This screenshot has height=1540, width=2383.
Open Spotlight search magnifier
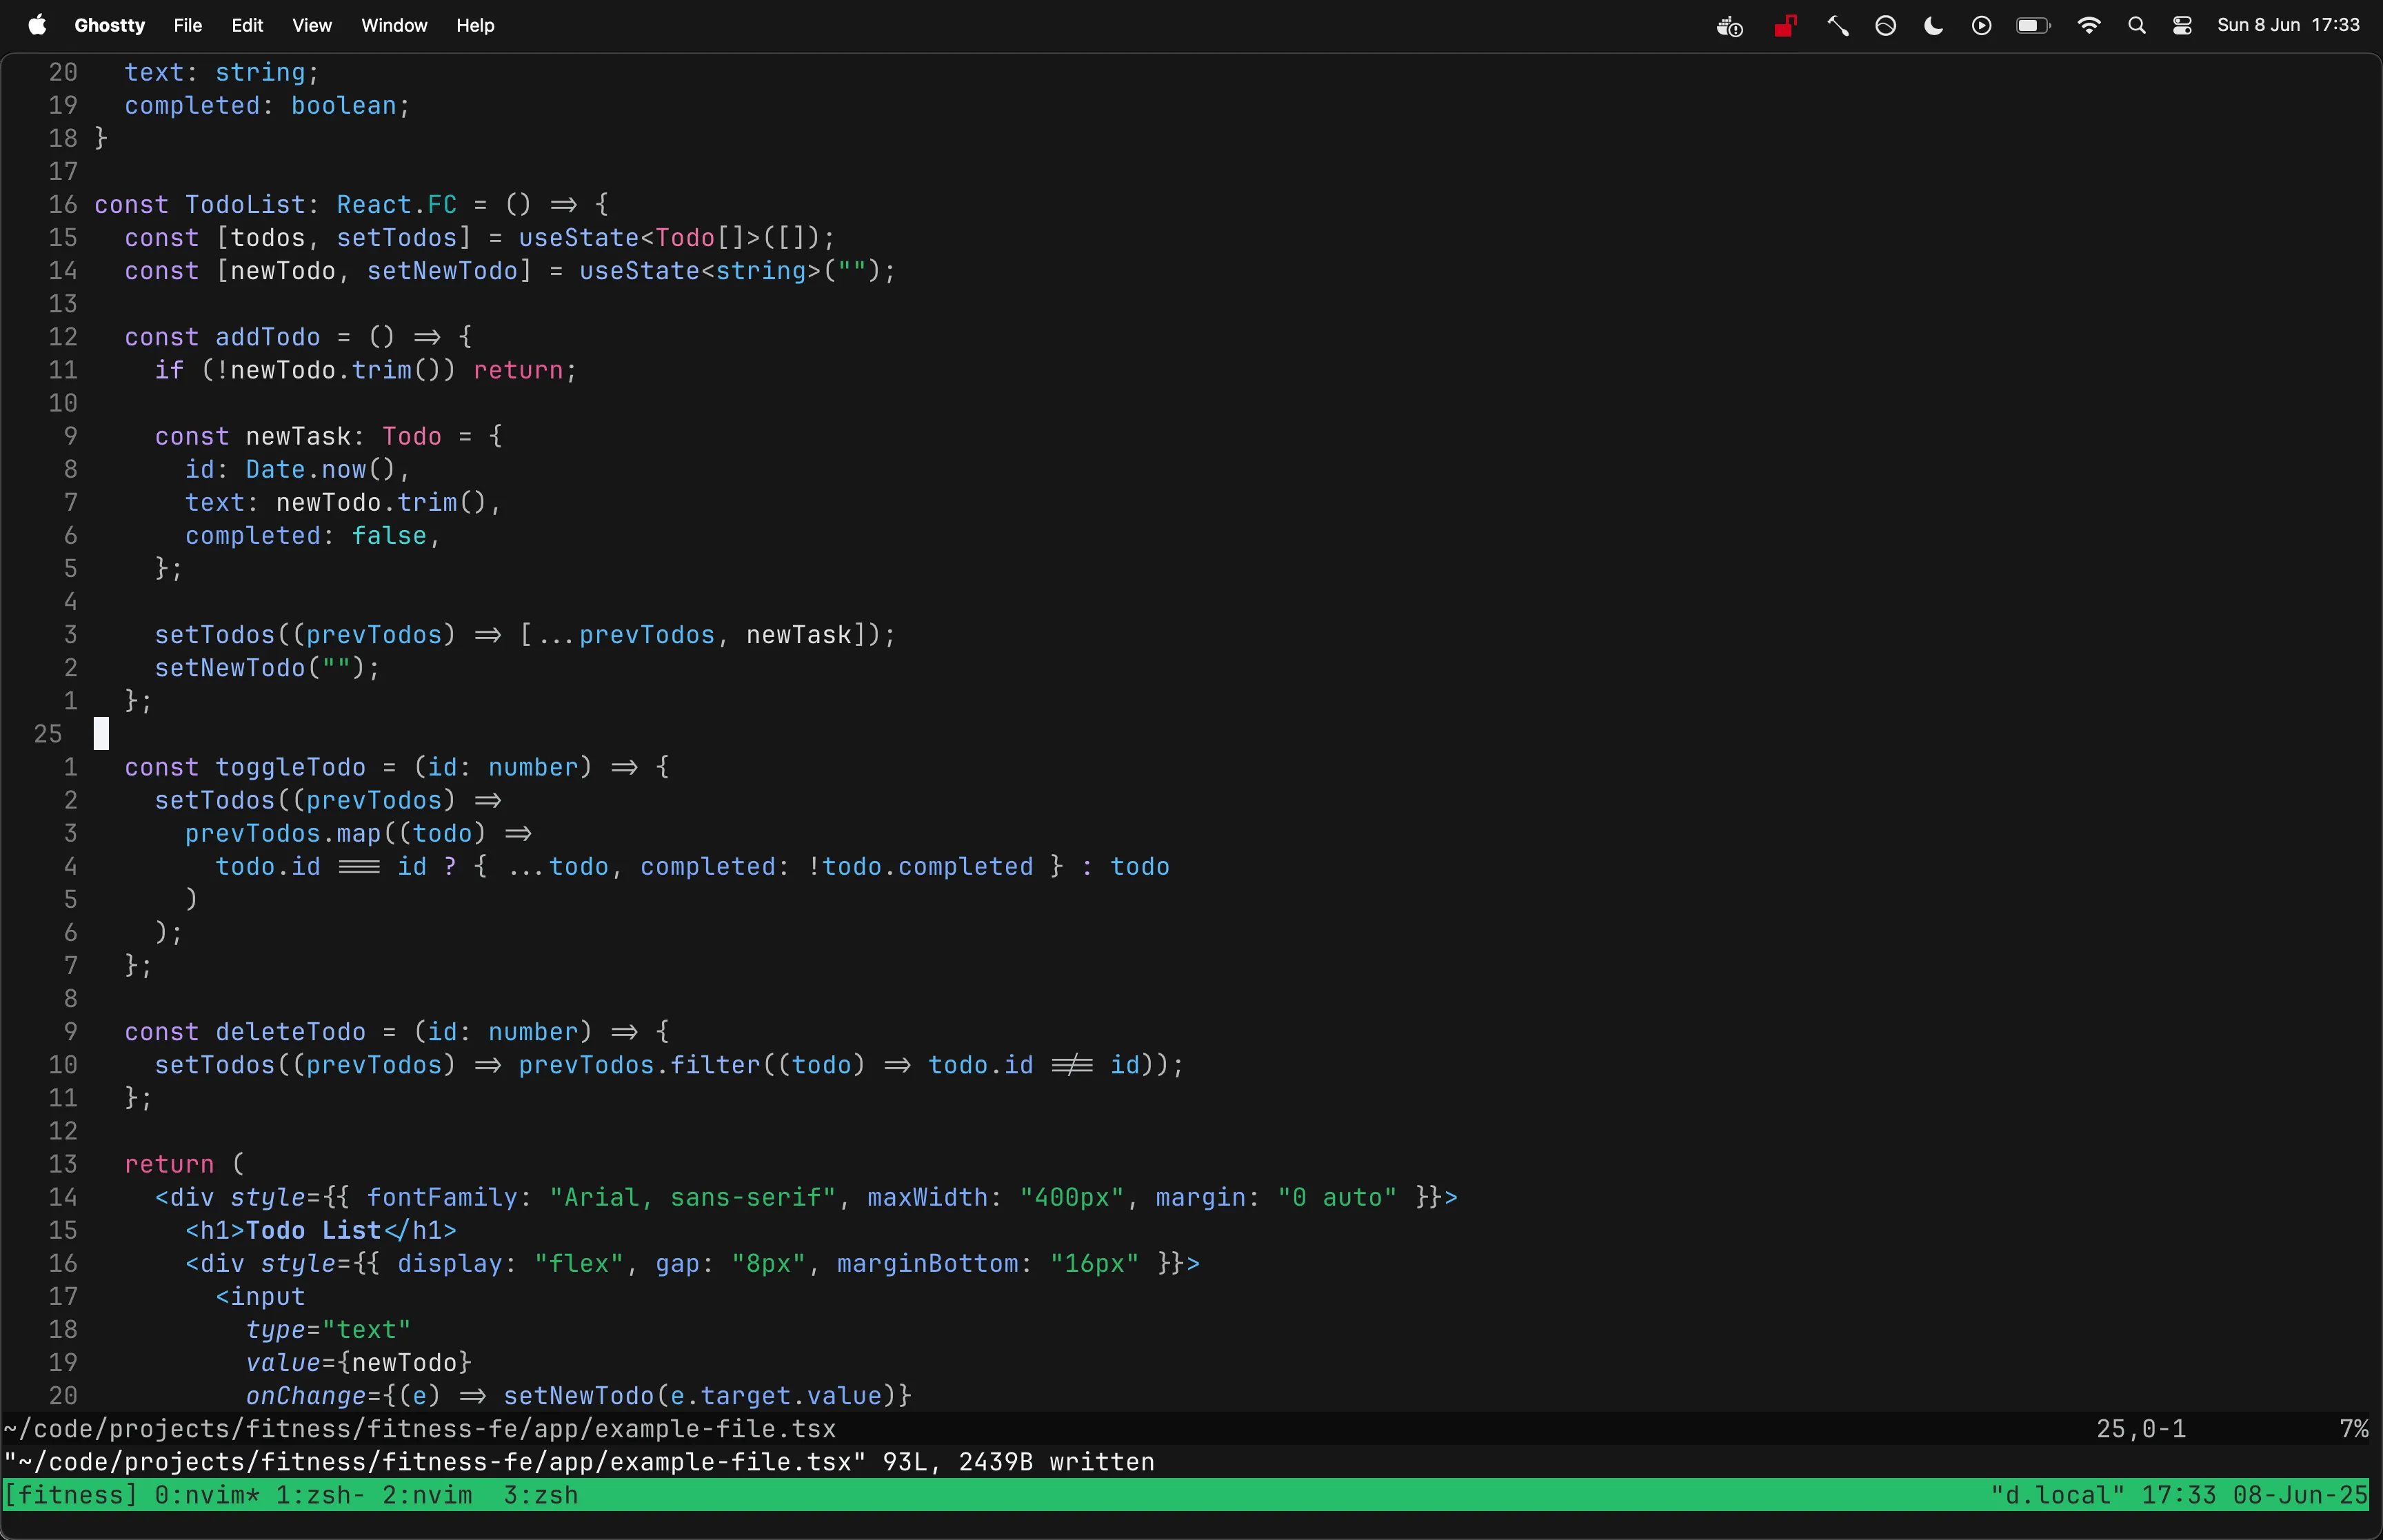pos(2137,26)
